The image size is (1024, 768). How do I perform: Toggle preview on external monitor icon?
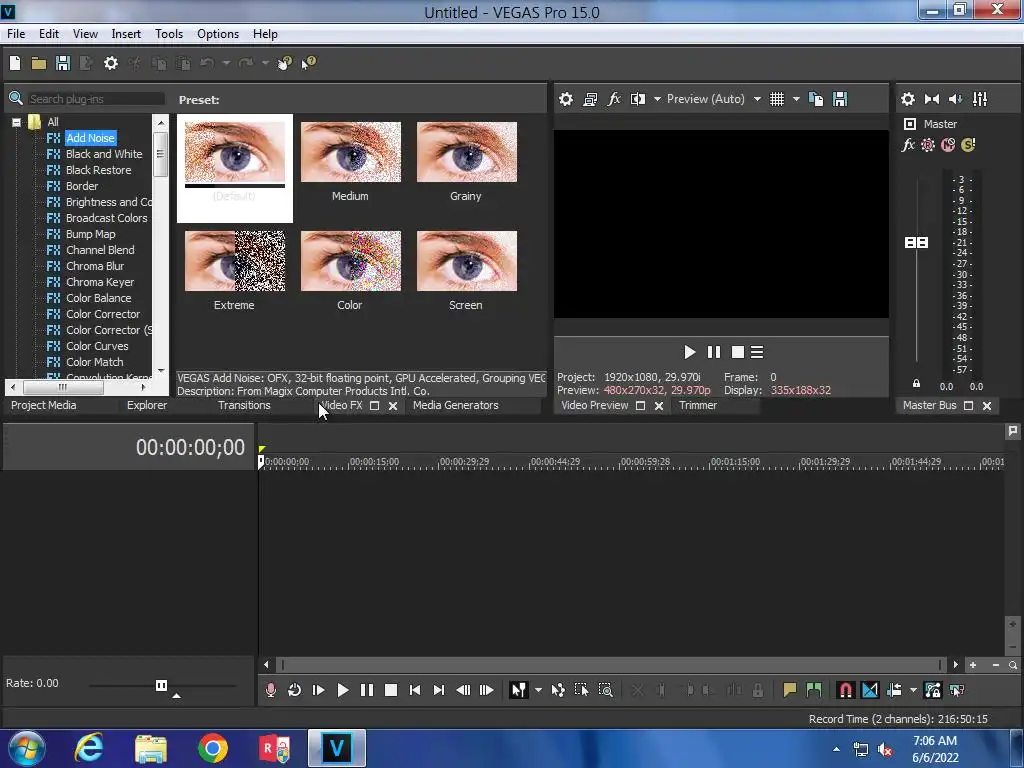coord(590,99)
